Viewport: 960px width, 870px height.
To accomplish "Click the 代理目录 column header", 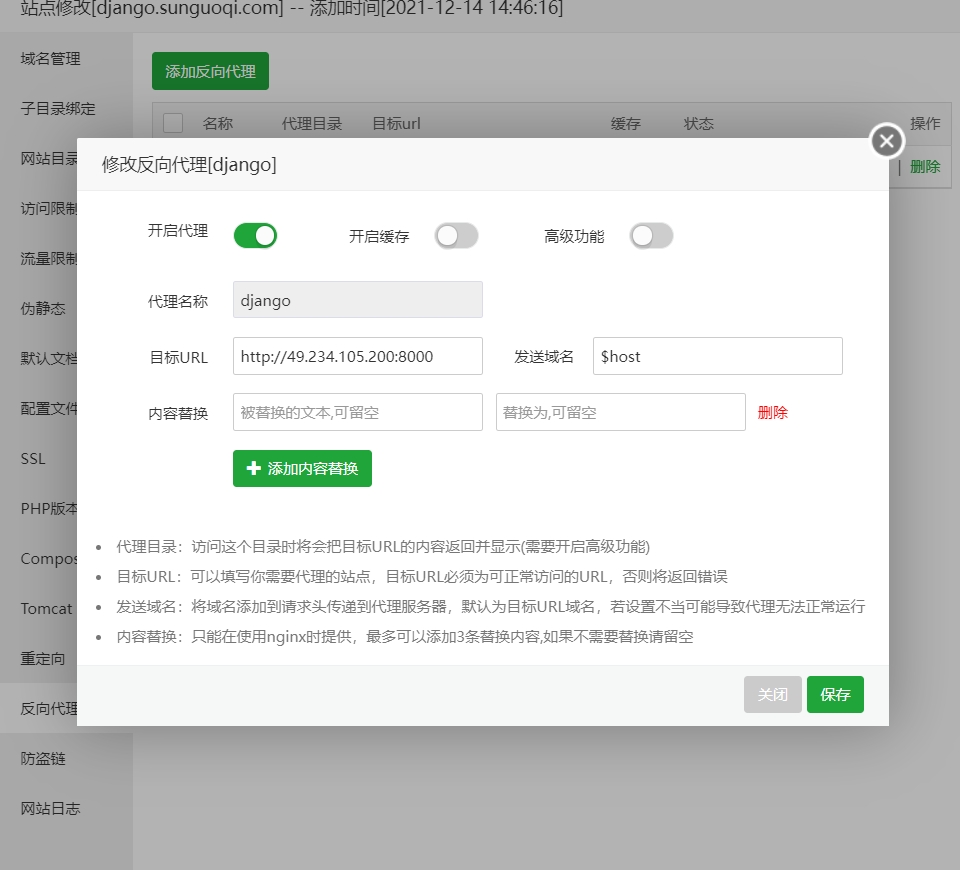I will [x=312, y=124].
